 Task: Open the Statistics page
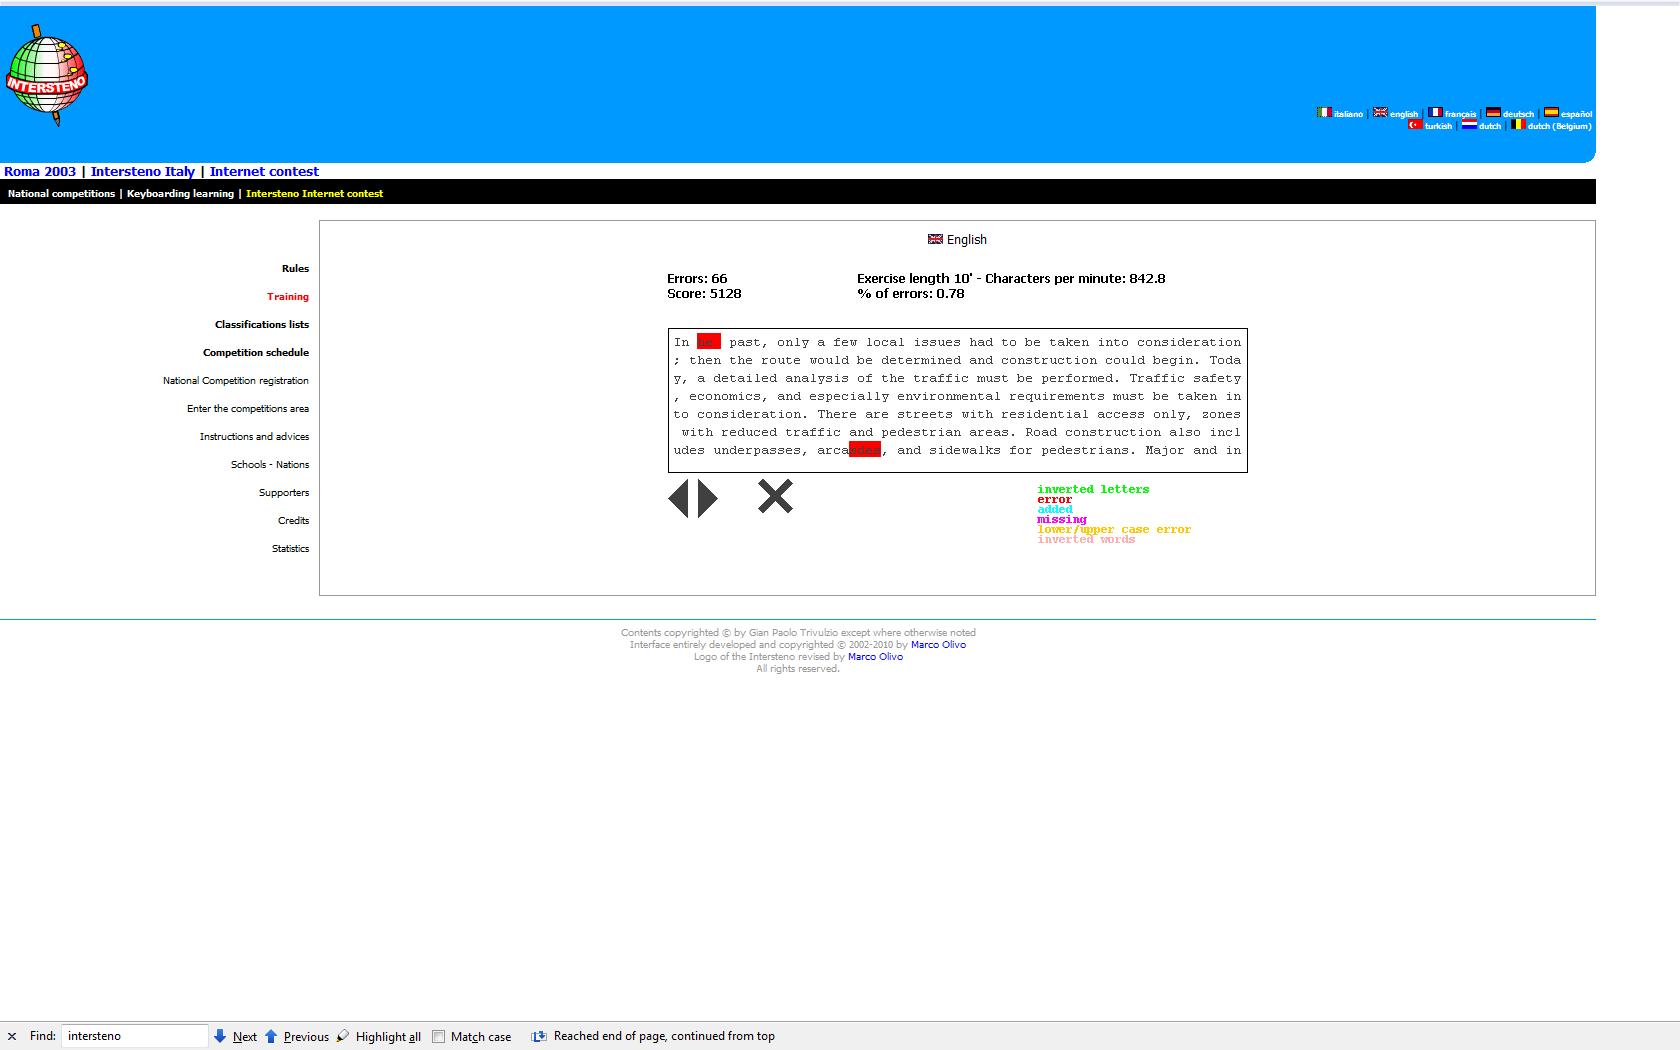point(290,548)
